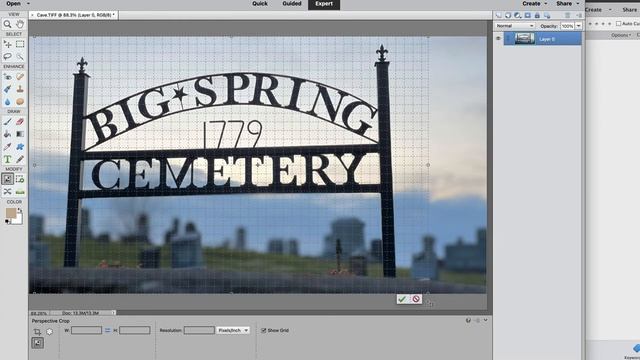Switch to Quick edit mode
Image resolution: width=640 pixels, height=360 pixels.
pos(260,4)
